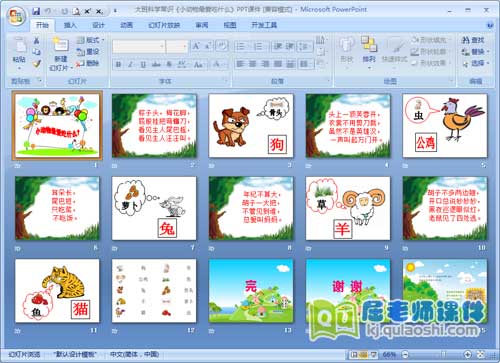Start slide show from status bar icon
The width and height of the screenshot is (500, 363).
pos(374,355)
